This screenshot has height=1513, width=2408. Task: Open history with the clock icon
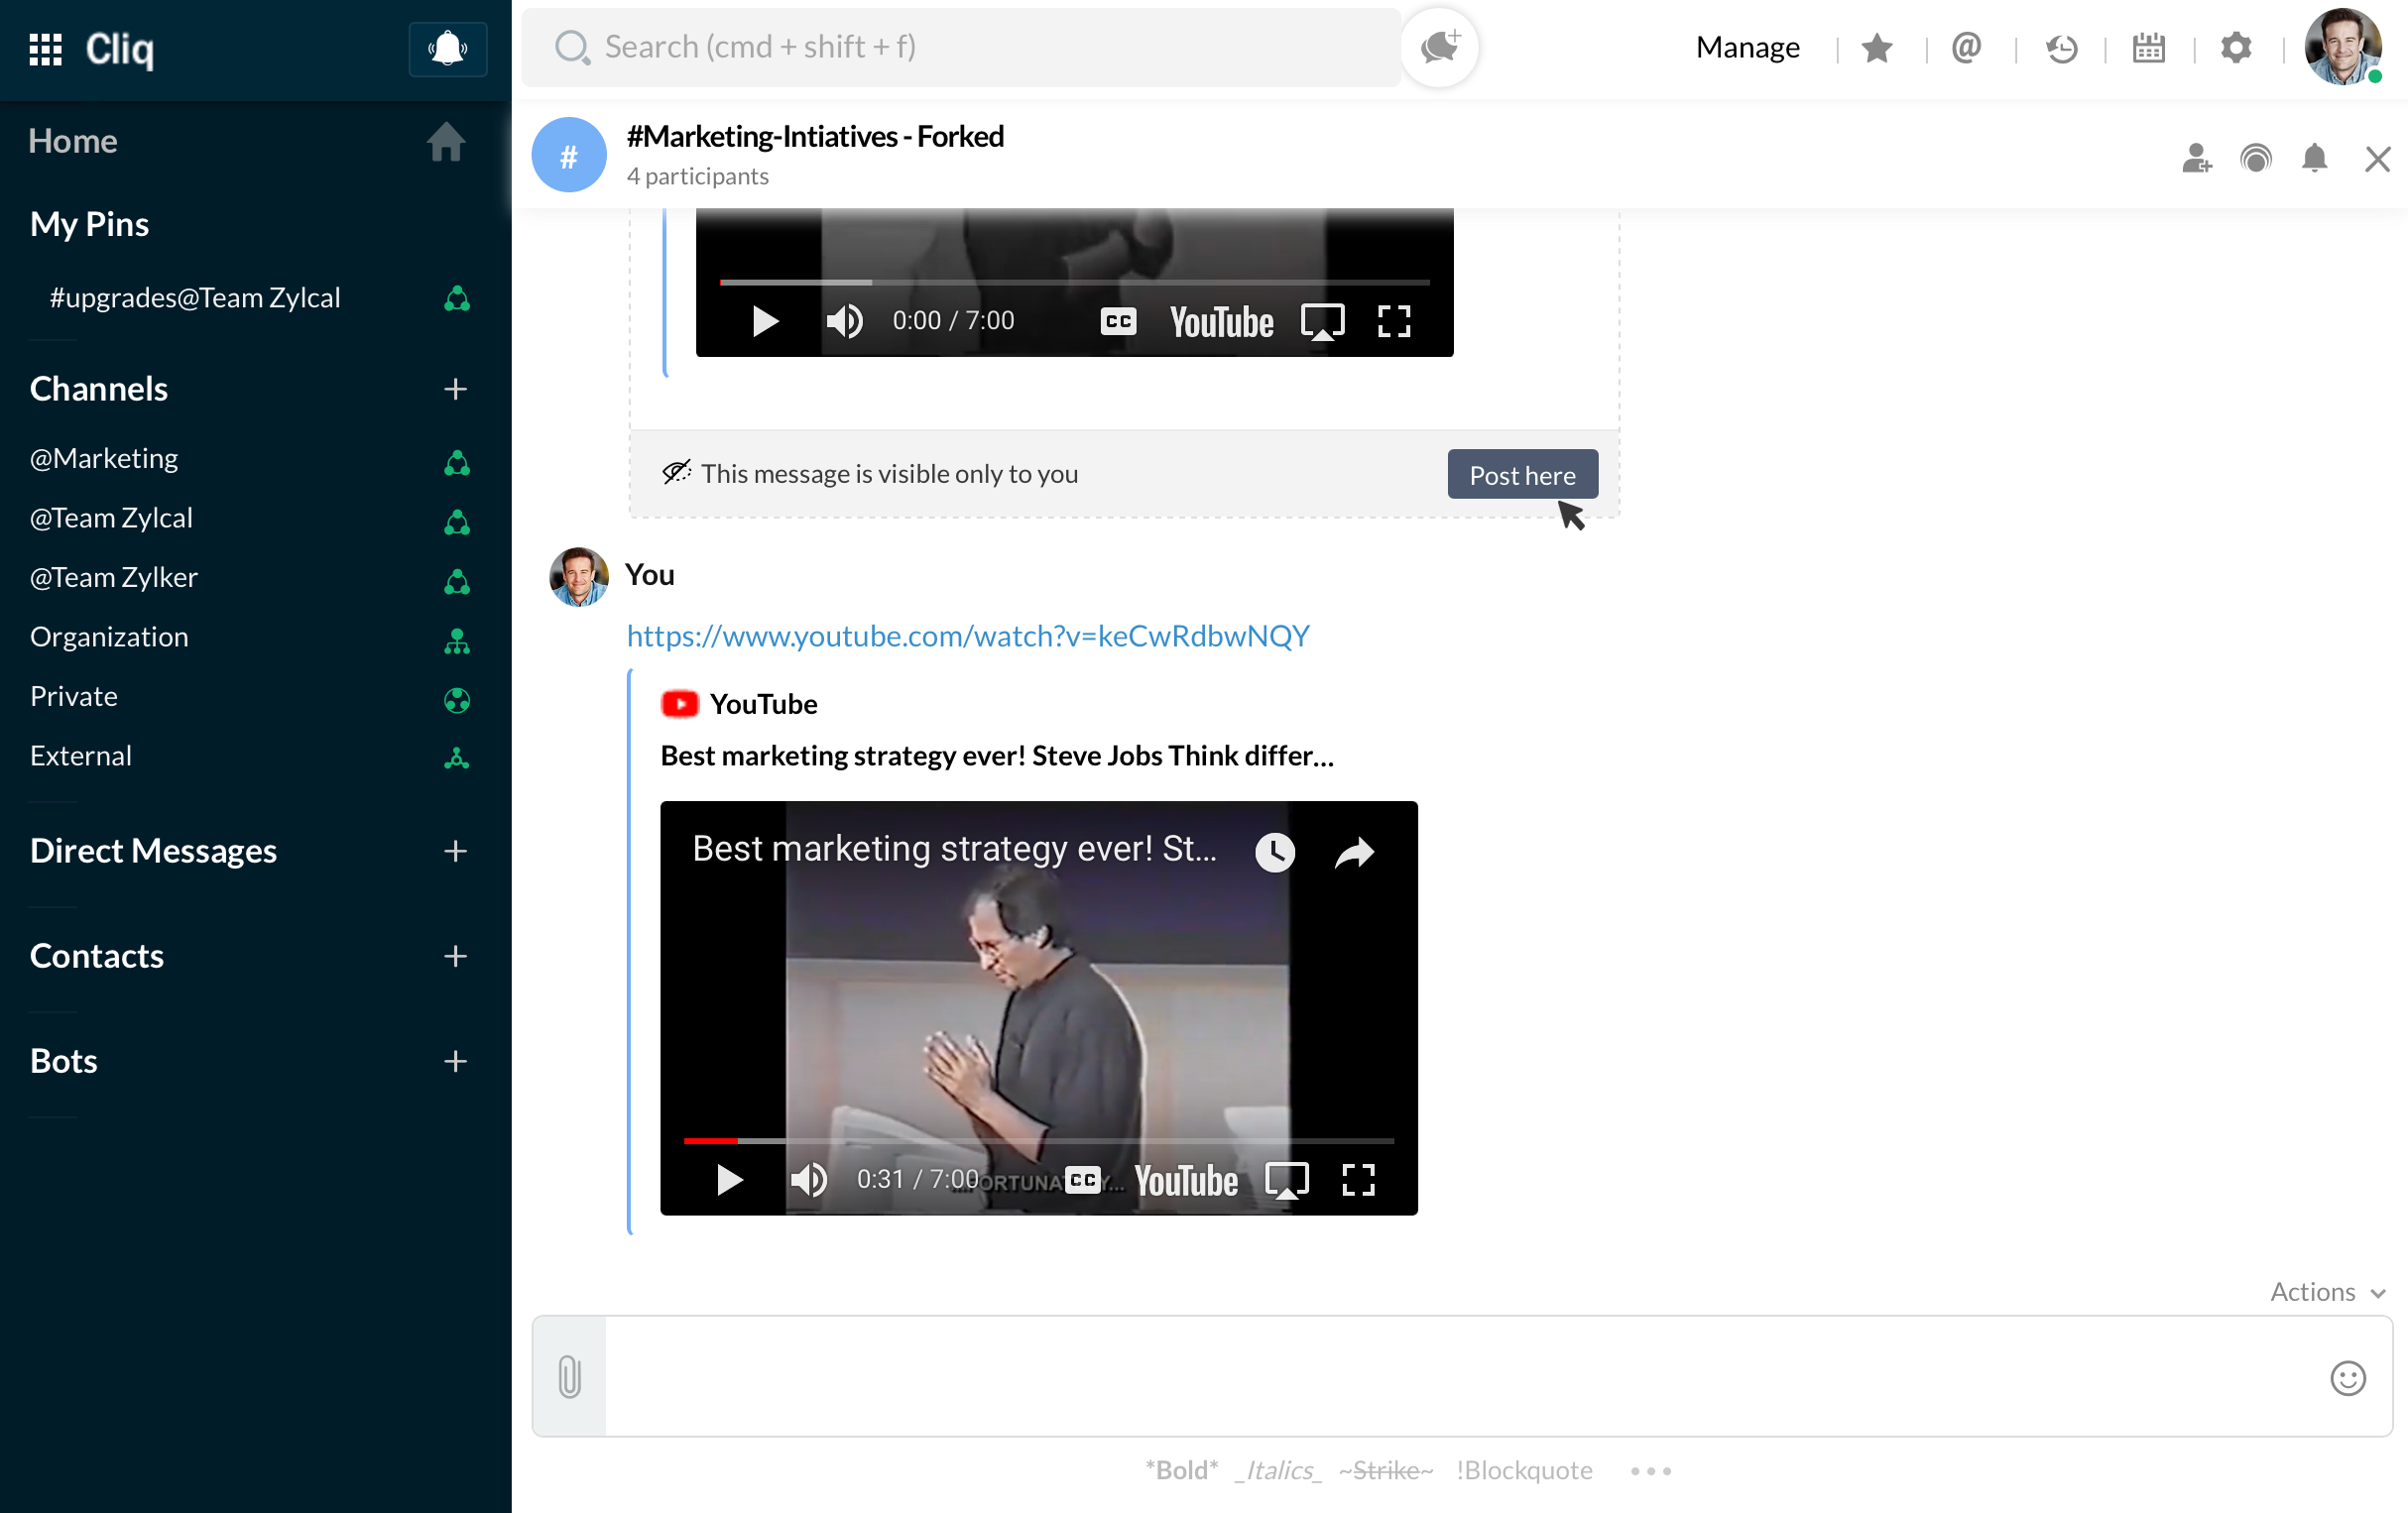(2061, 48)
